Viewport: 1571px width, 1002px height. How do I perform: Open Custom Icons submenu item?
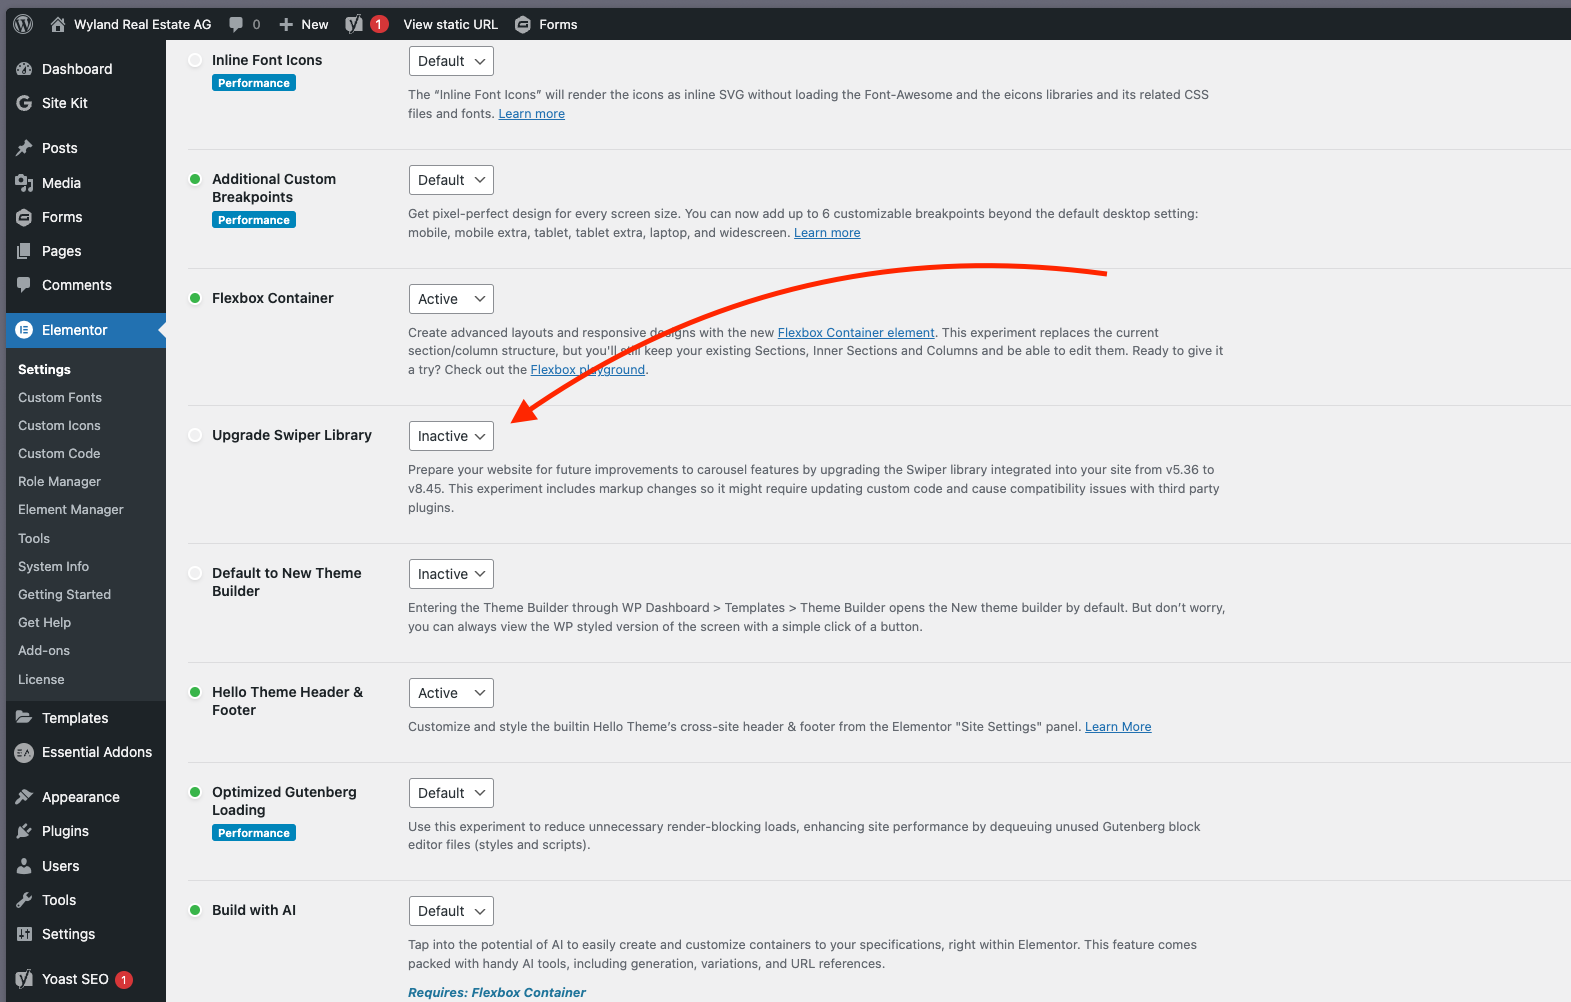tap(59, 425)
